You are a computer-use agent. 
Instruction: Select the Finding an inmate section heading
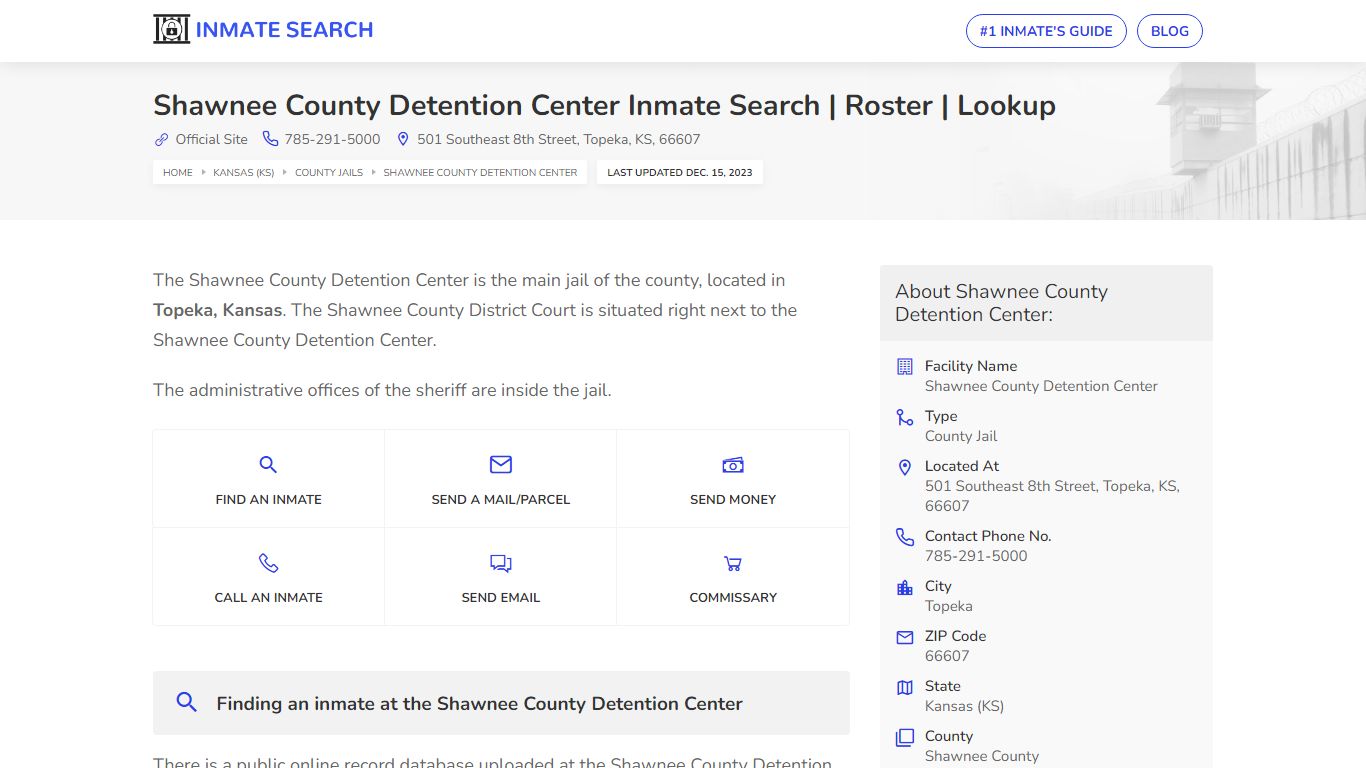pyautogui.click(x=479, y=703)
